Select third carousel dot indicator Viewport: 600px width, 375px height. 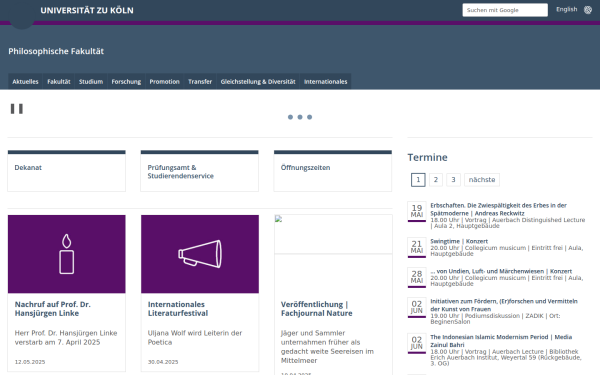[x=310, y=117]
